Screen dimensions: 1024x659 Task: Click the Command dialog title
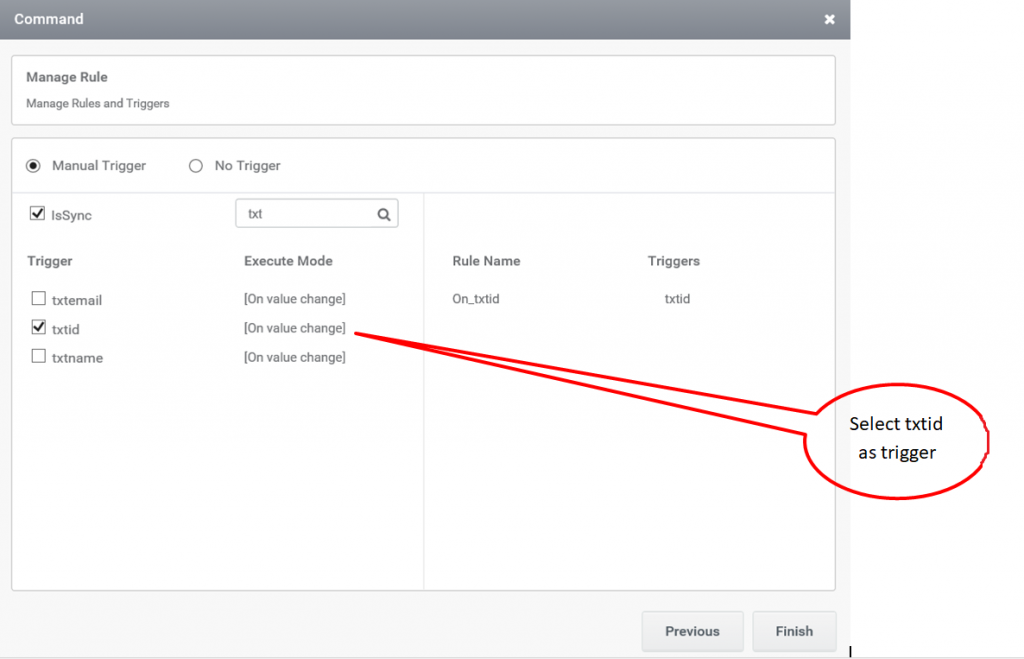click(49, 19)
